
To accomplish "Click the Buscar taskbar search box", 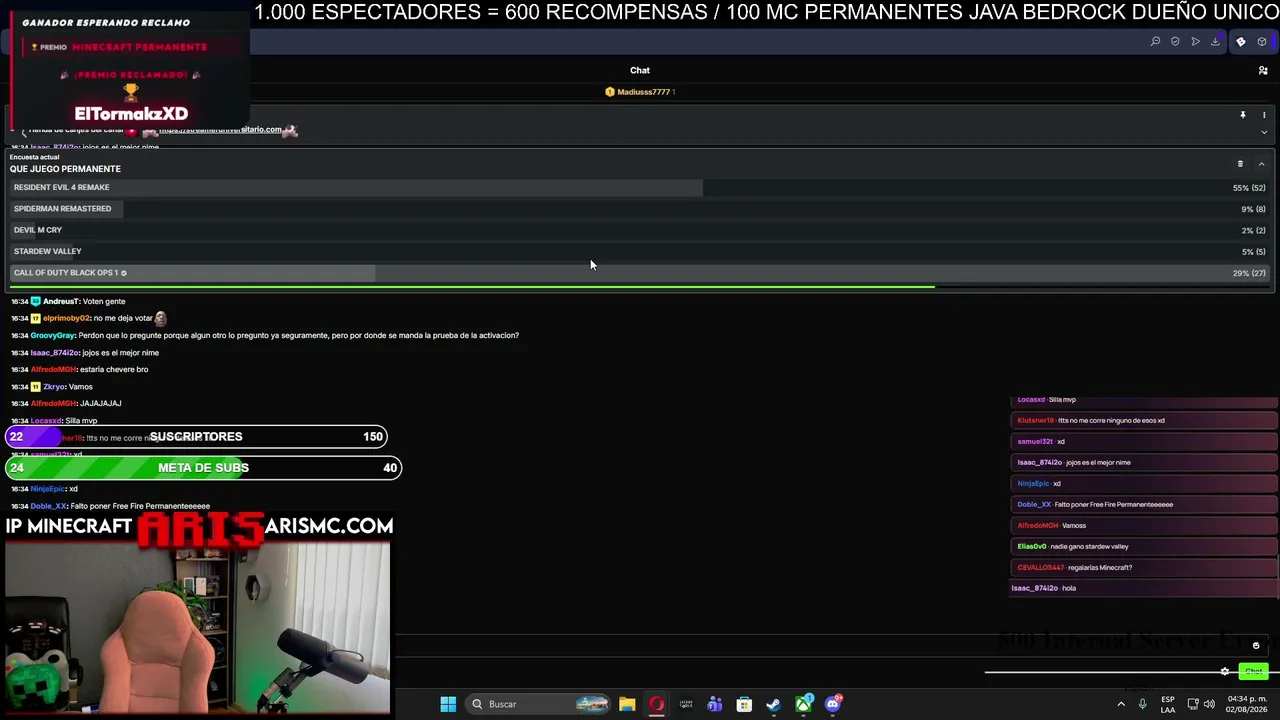I will coord(538,704).
